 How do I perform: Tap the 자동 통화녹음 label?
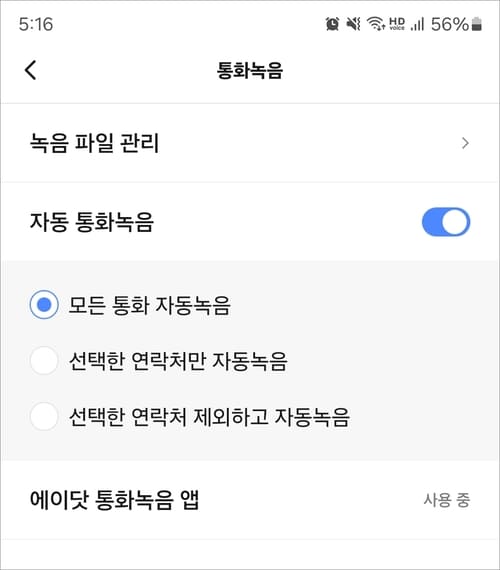(x=92, y=222)
